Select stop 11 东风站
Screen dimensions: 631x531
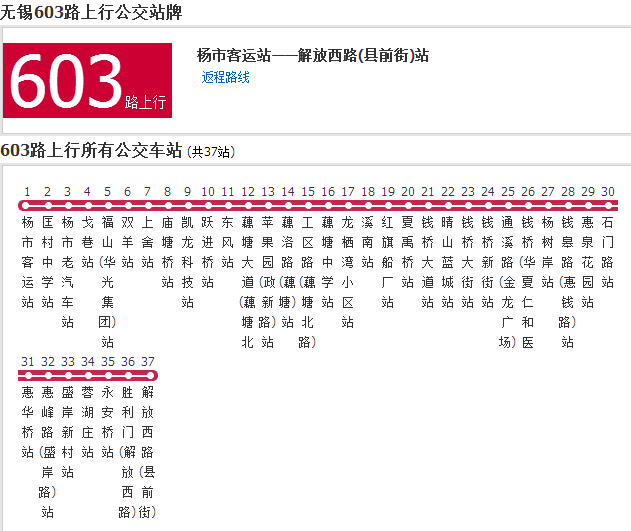click(x=228, y=242)
